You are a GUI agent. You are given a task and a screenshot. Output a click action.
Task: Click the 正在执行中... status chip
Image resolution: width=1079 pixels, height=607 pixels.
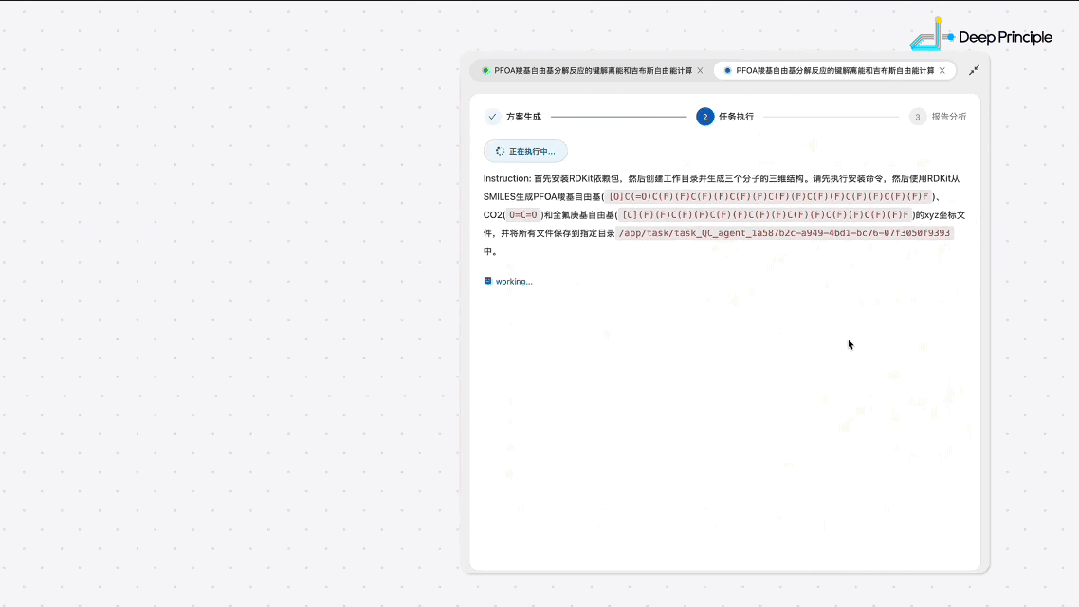526,151
